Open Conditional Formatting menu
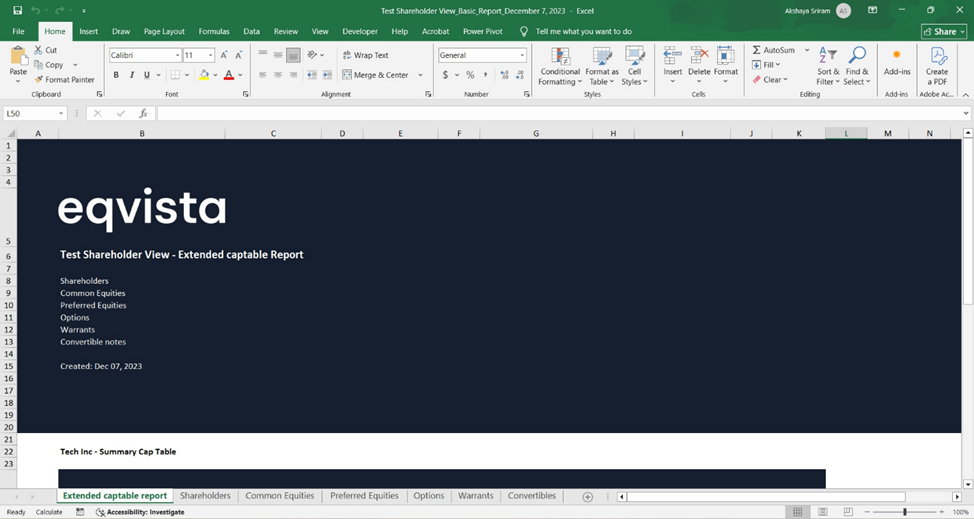Image resolution: width=974 pixels, height=519 pixels. (560, 66)
